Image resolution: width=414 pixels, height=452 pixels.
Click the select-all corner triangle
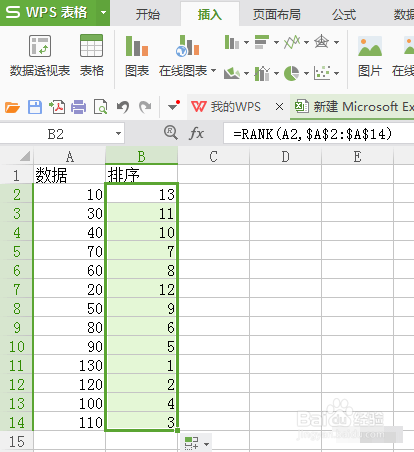click(x=25, y=156)
